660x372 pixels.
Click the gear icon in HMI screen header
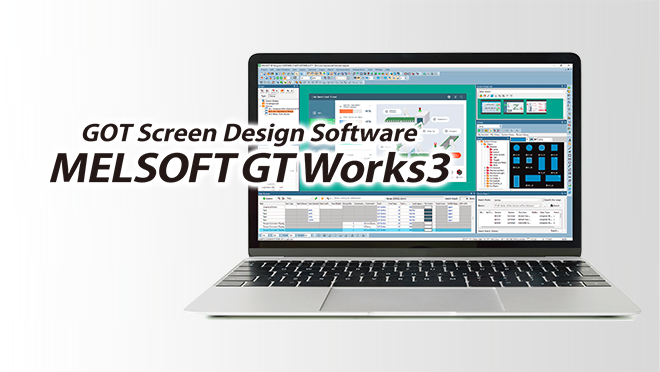point(449,97)
